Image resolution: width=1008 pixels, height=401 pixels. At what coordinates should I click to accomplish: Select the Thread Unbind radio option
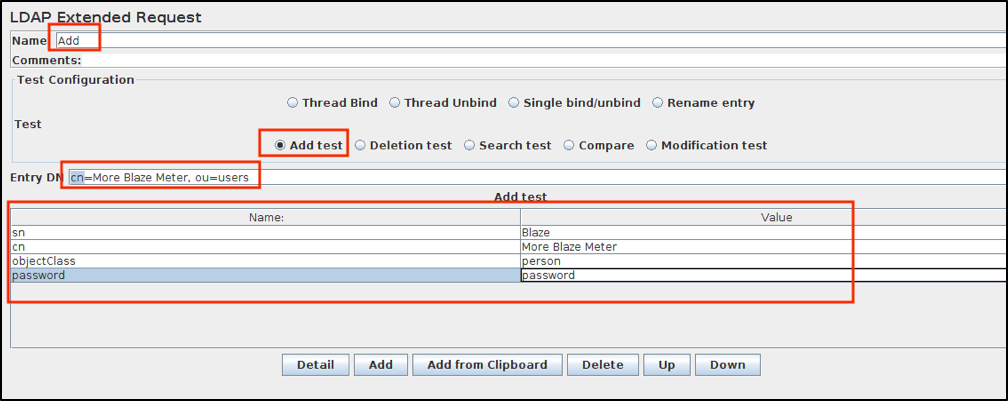(x=443, y=103)
